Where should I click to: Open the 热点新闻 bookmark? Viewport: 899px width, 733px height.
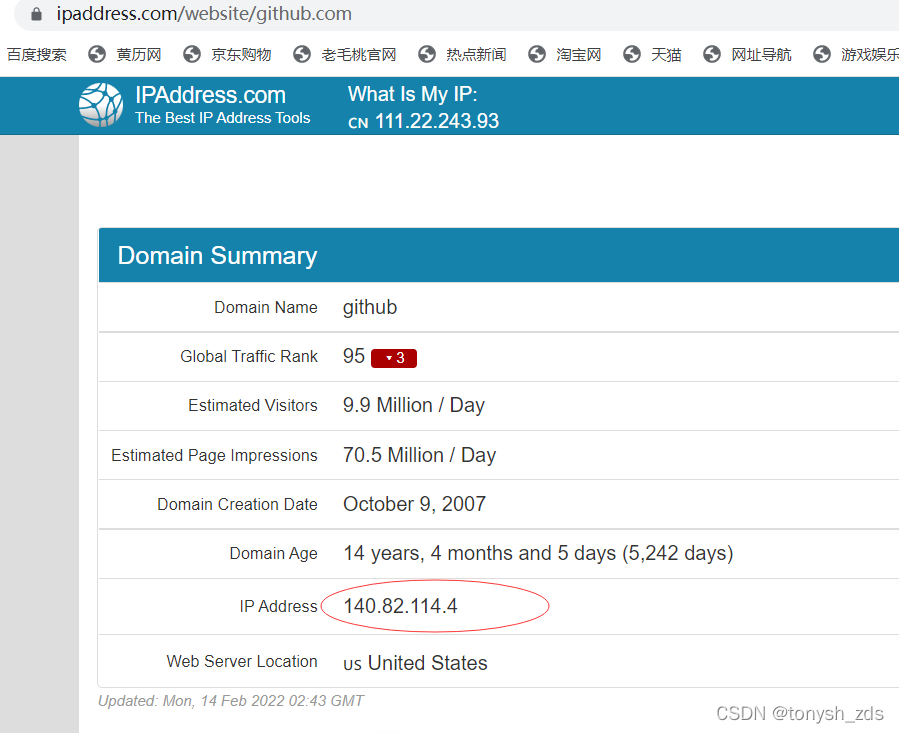(476, 54)
